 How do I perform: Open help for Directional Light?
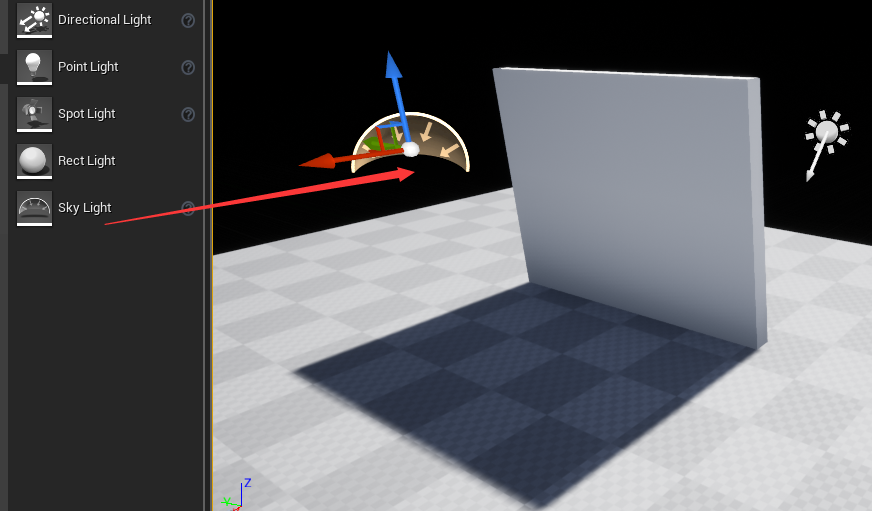[188, 20]
